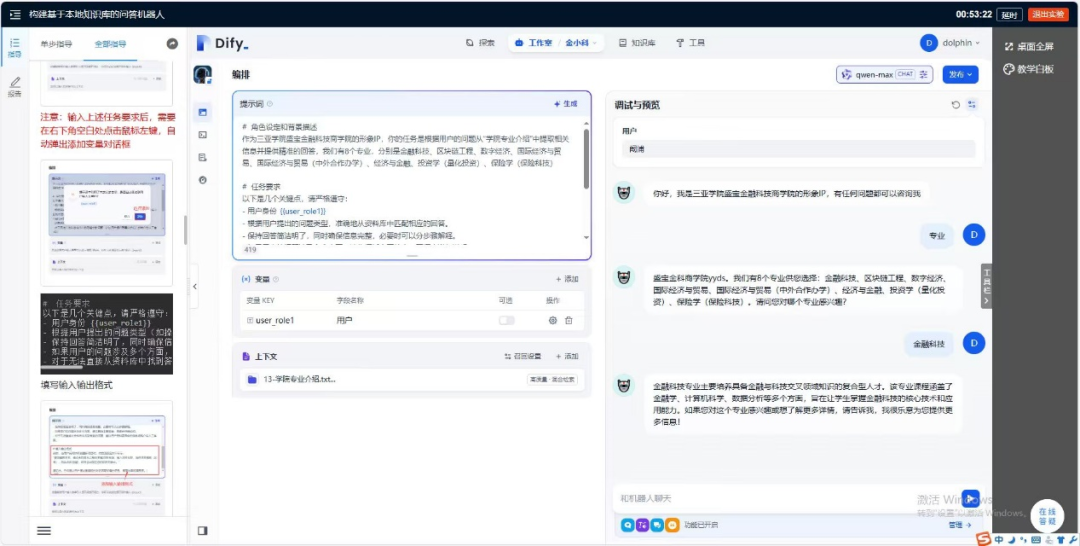Viewport: 1080px width, 546px height.
Task: Expand the 发布 publish dropdown
Action: coord(960,74)
